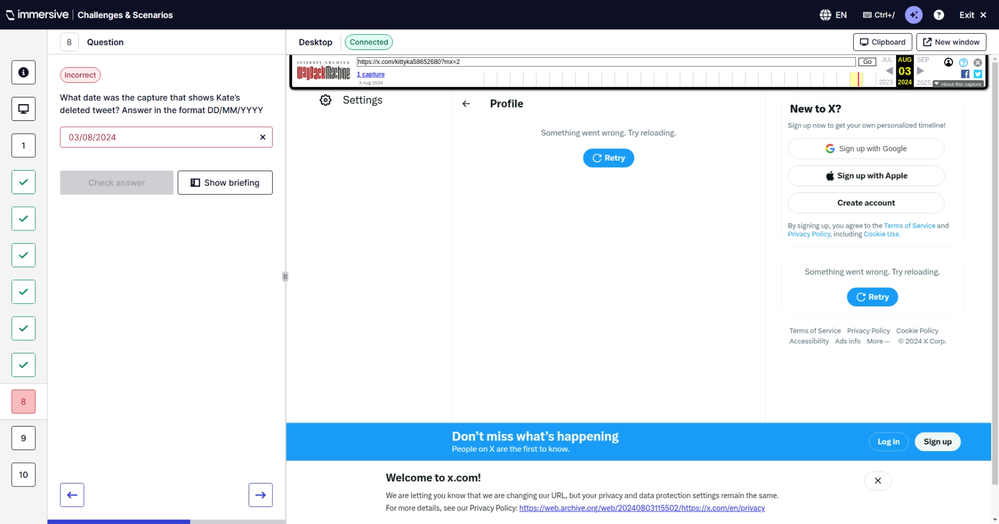The width and height of the screenshot is (999, 524).
Task: Expand the 'About this capture' dropdown
Action: (959, 84)
